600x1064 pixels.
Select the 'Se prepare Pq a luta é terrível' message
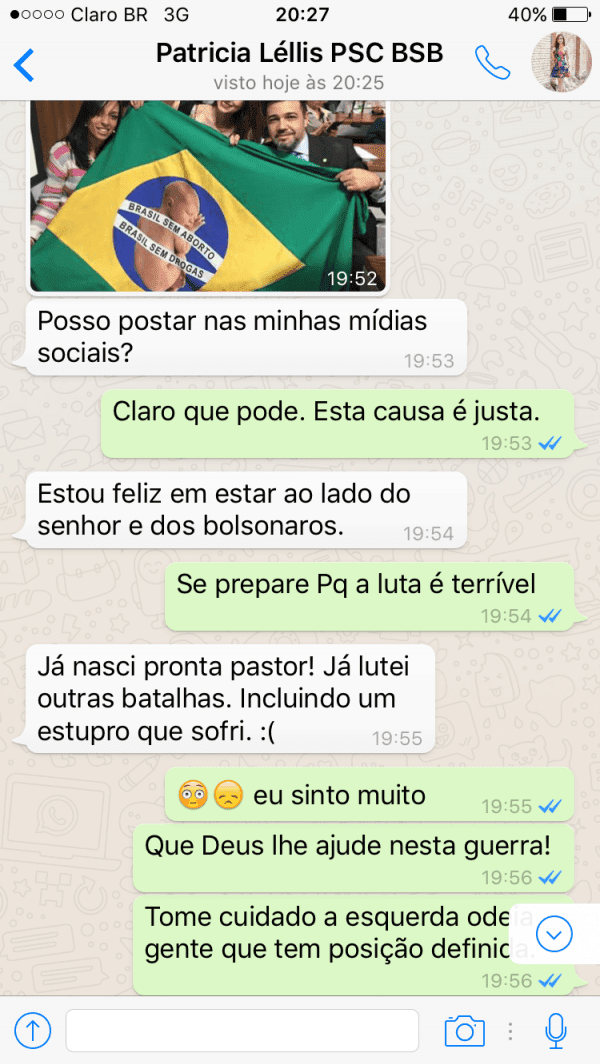(x=369, y=596)
